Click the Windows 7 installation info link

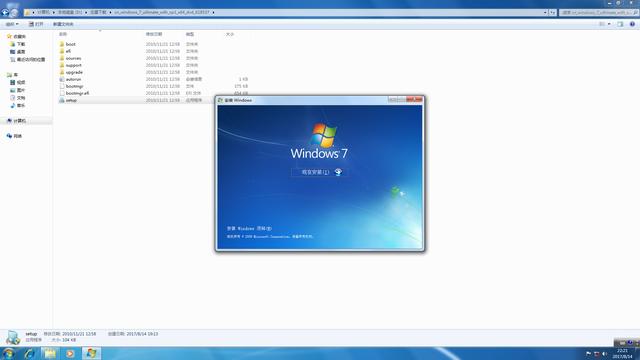(x=249, y=229)
